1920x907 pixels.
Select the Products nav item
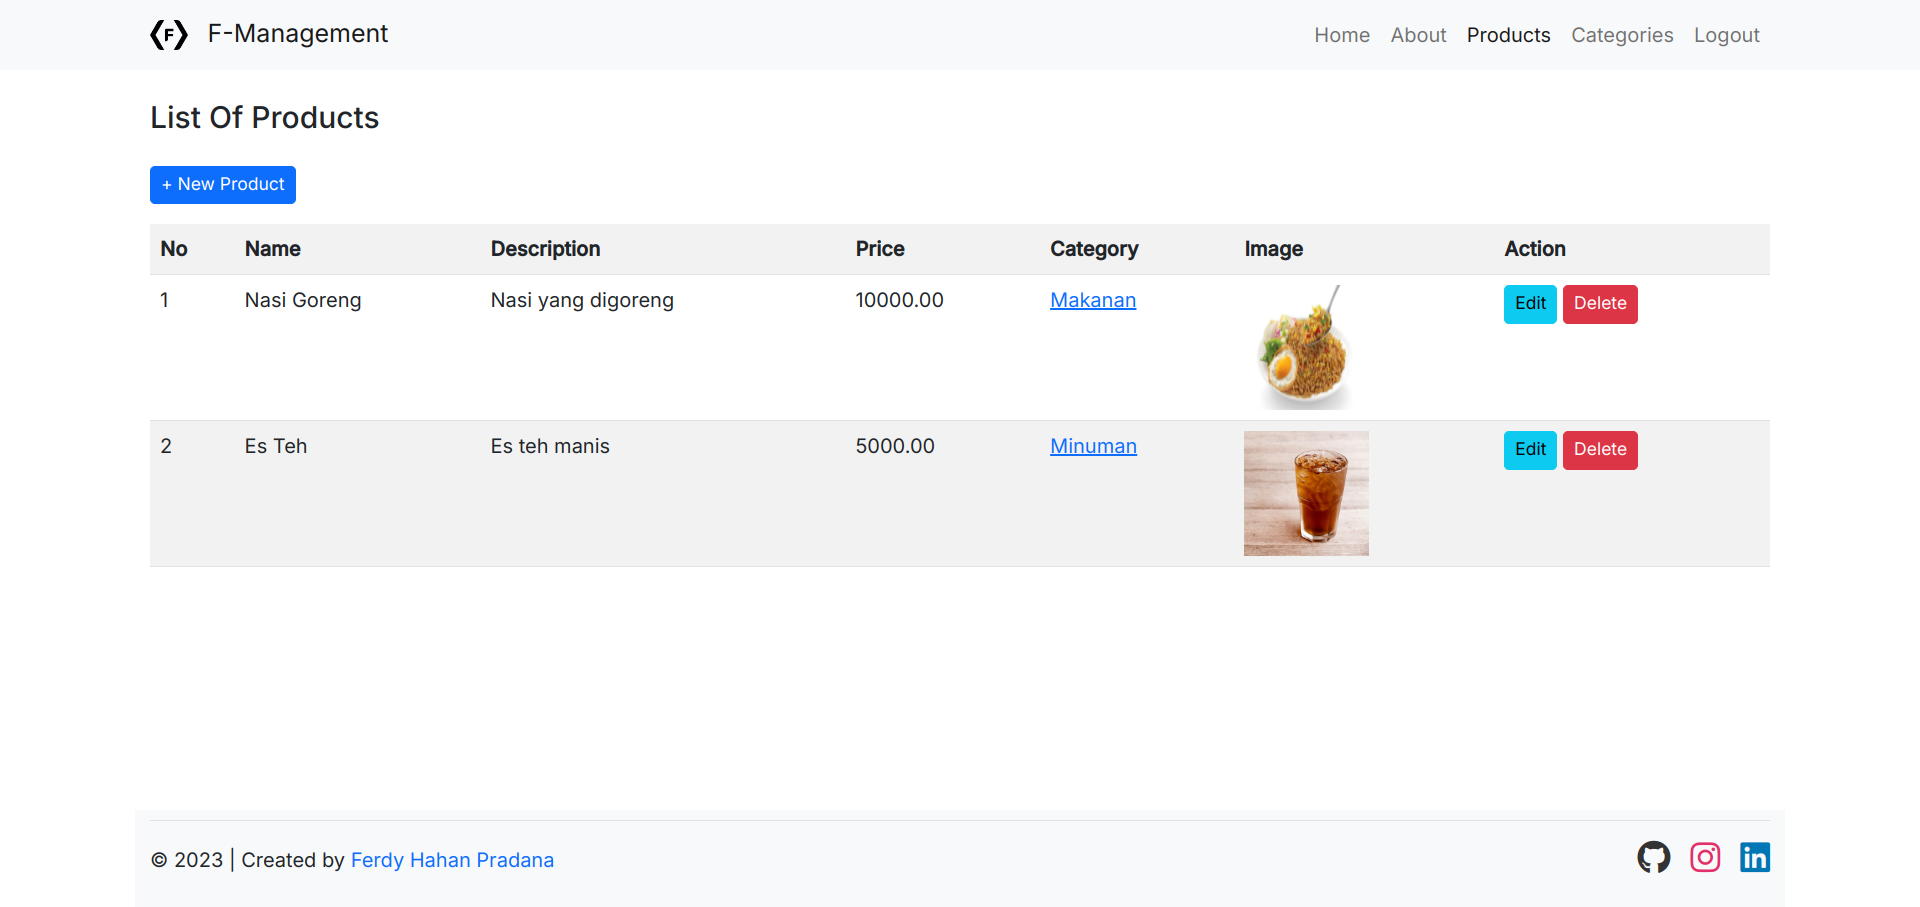[1508, 35]
